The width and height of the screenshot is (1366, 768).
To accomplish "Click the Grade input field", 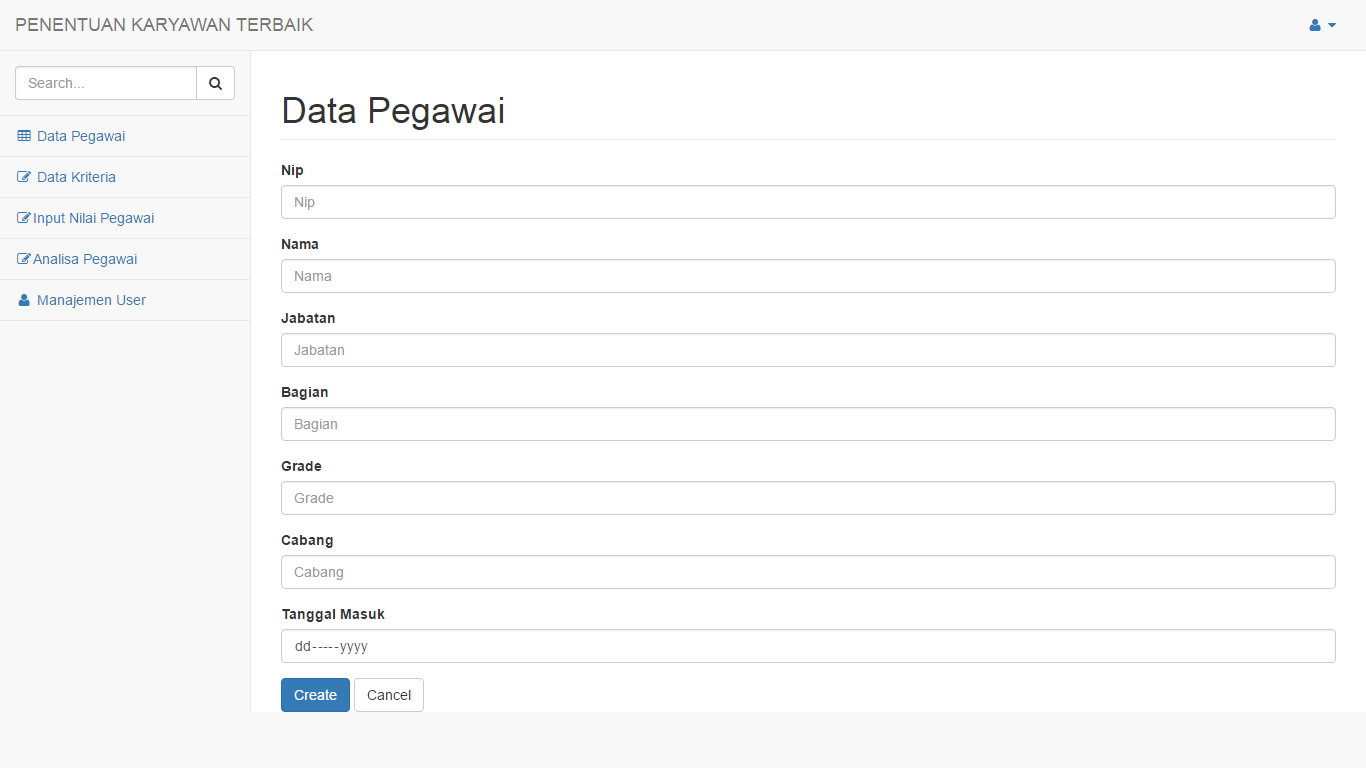I will pyautogui.click(x=808, y=498).
